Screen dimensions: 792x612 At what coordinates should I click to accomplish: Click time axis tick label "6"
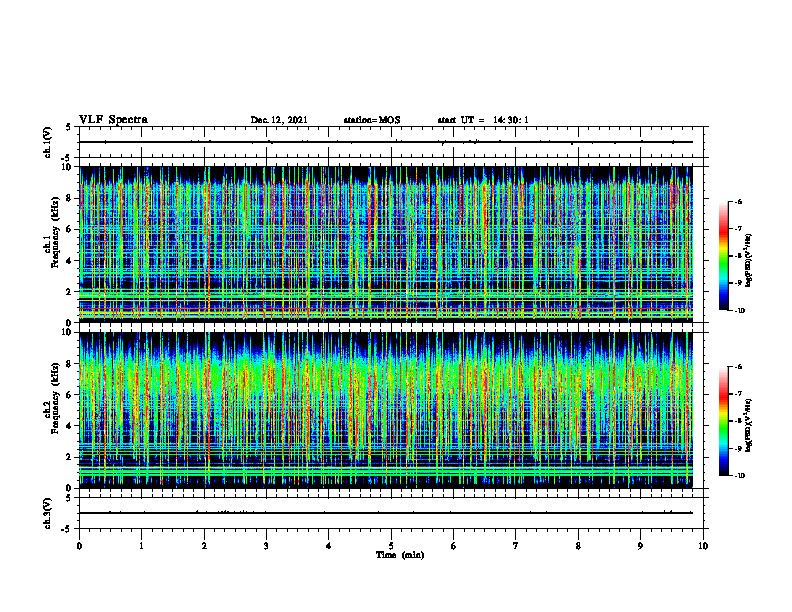pyautogui.click(x=453, y=546)
